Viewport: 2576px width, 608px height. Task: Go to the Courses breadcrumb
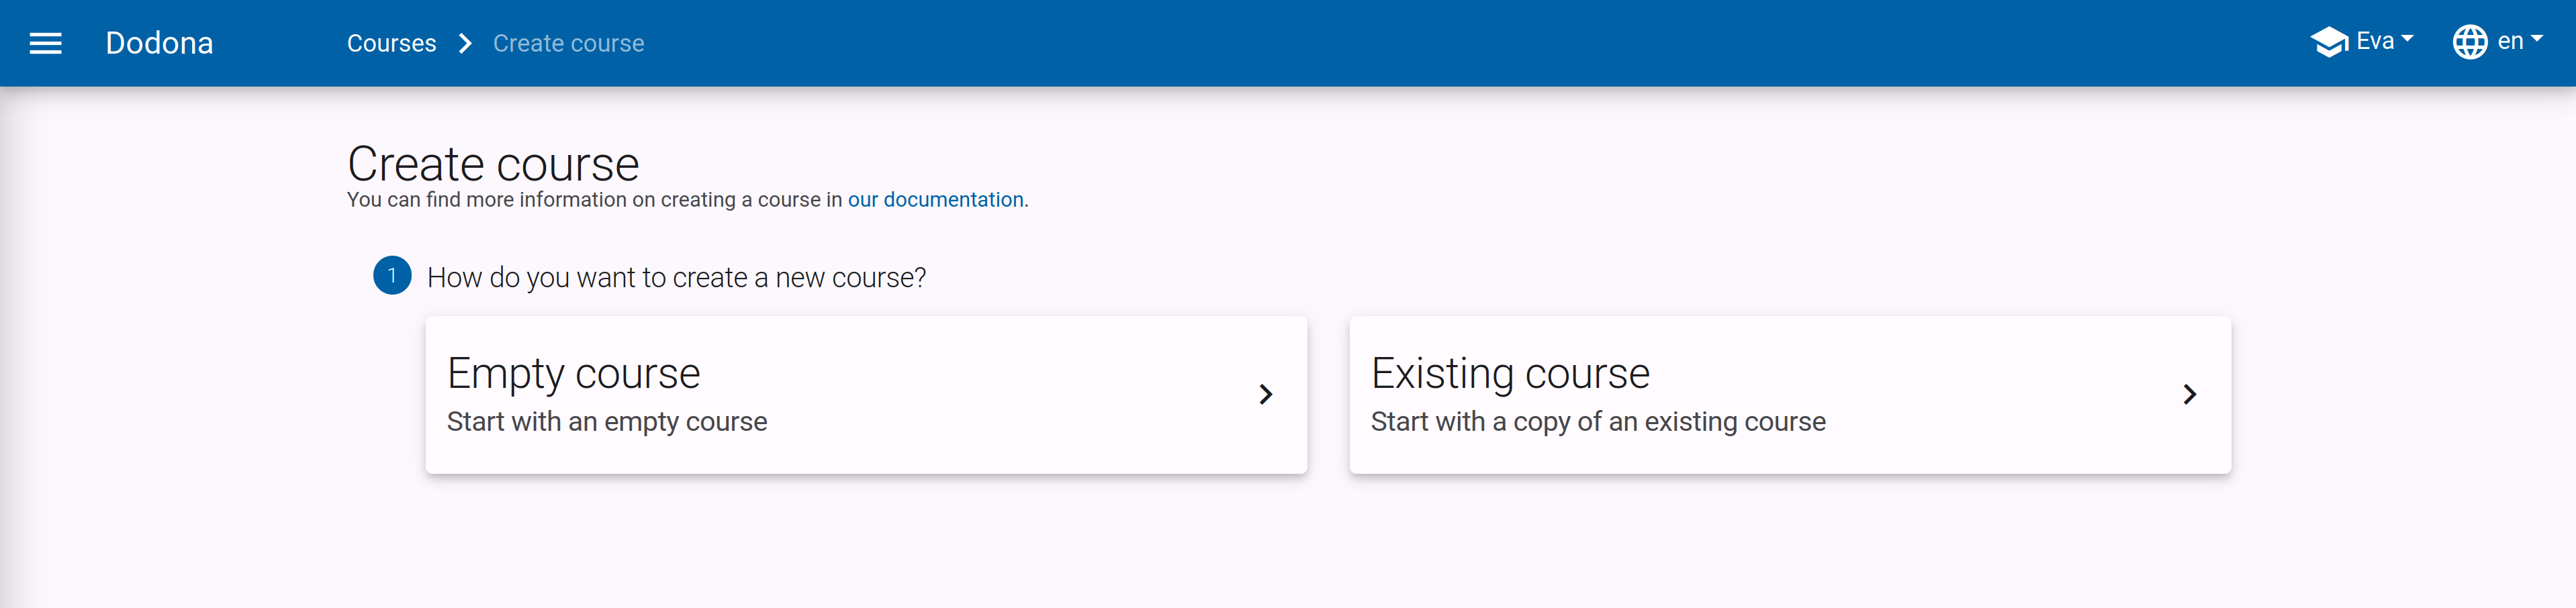pos(391,43)
